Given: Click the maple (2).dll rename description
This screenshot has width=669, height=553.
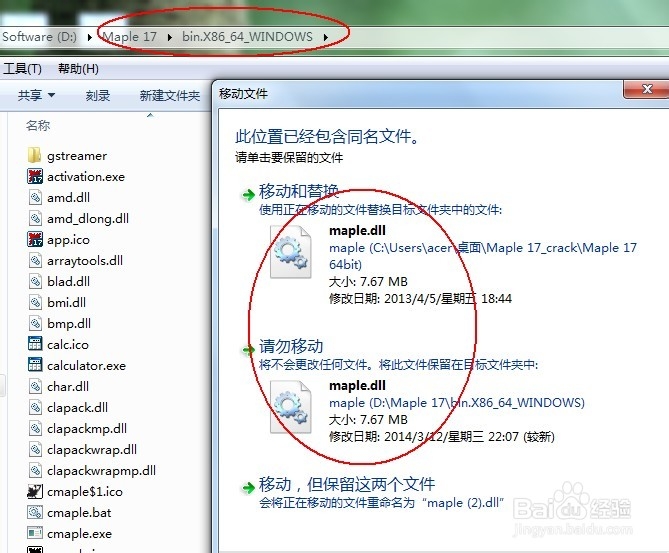Looking at the screenshot, I should pos(382,503).
